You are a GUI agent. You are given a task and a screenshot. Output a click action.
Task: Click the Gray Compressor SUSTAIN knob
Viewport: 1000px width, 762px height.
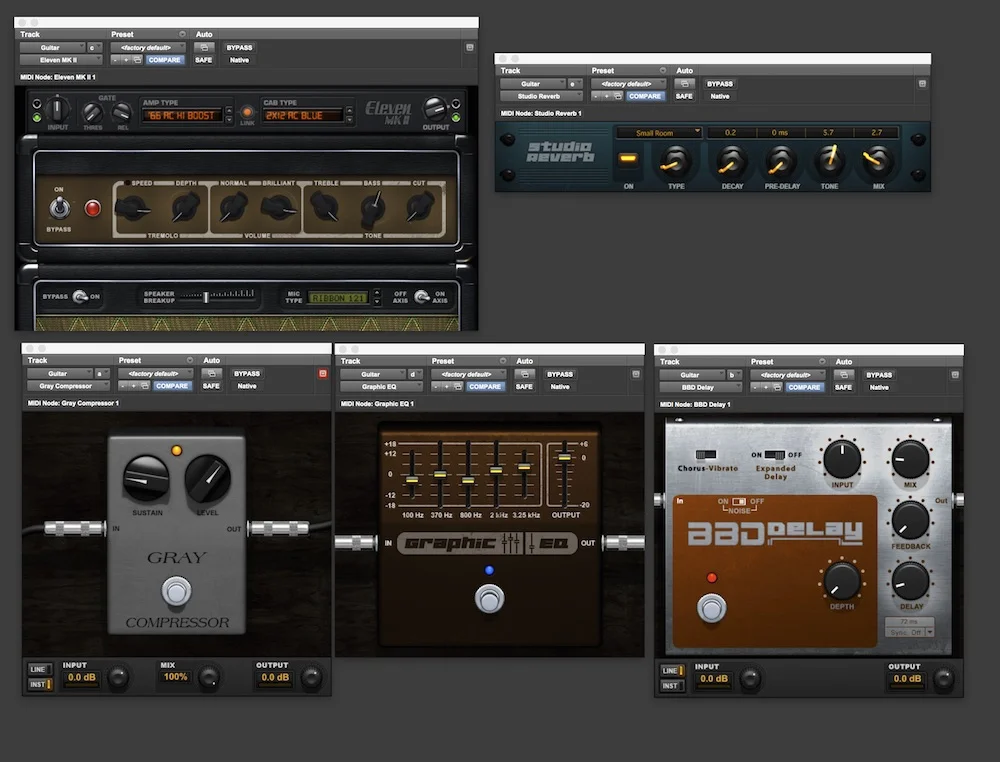(146, 479)
